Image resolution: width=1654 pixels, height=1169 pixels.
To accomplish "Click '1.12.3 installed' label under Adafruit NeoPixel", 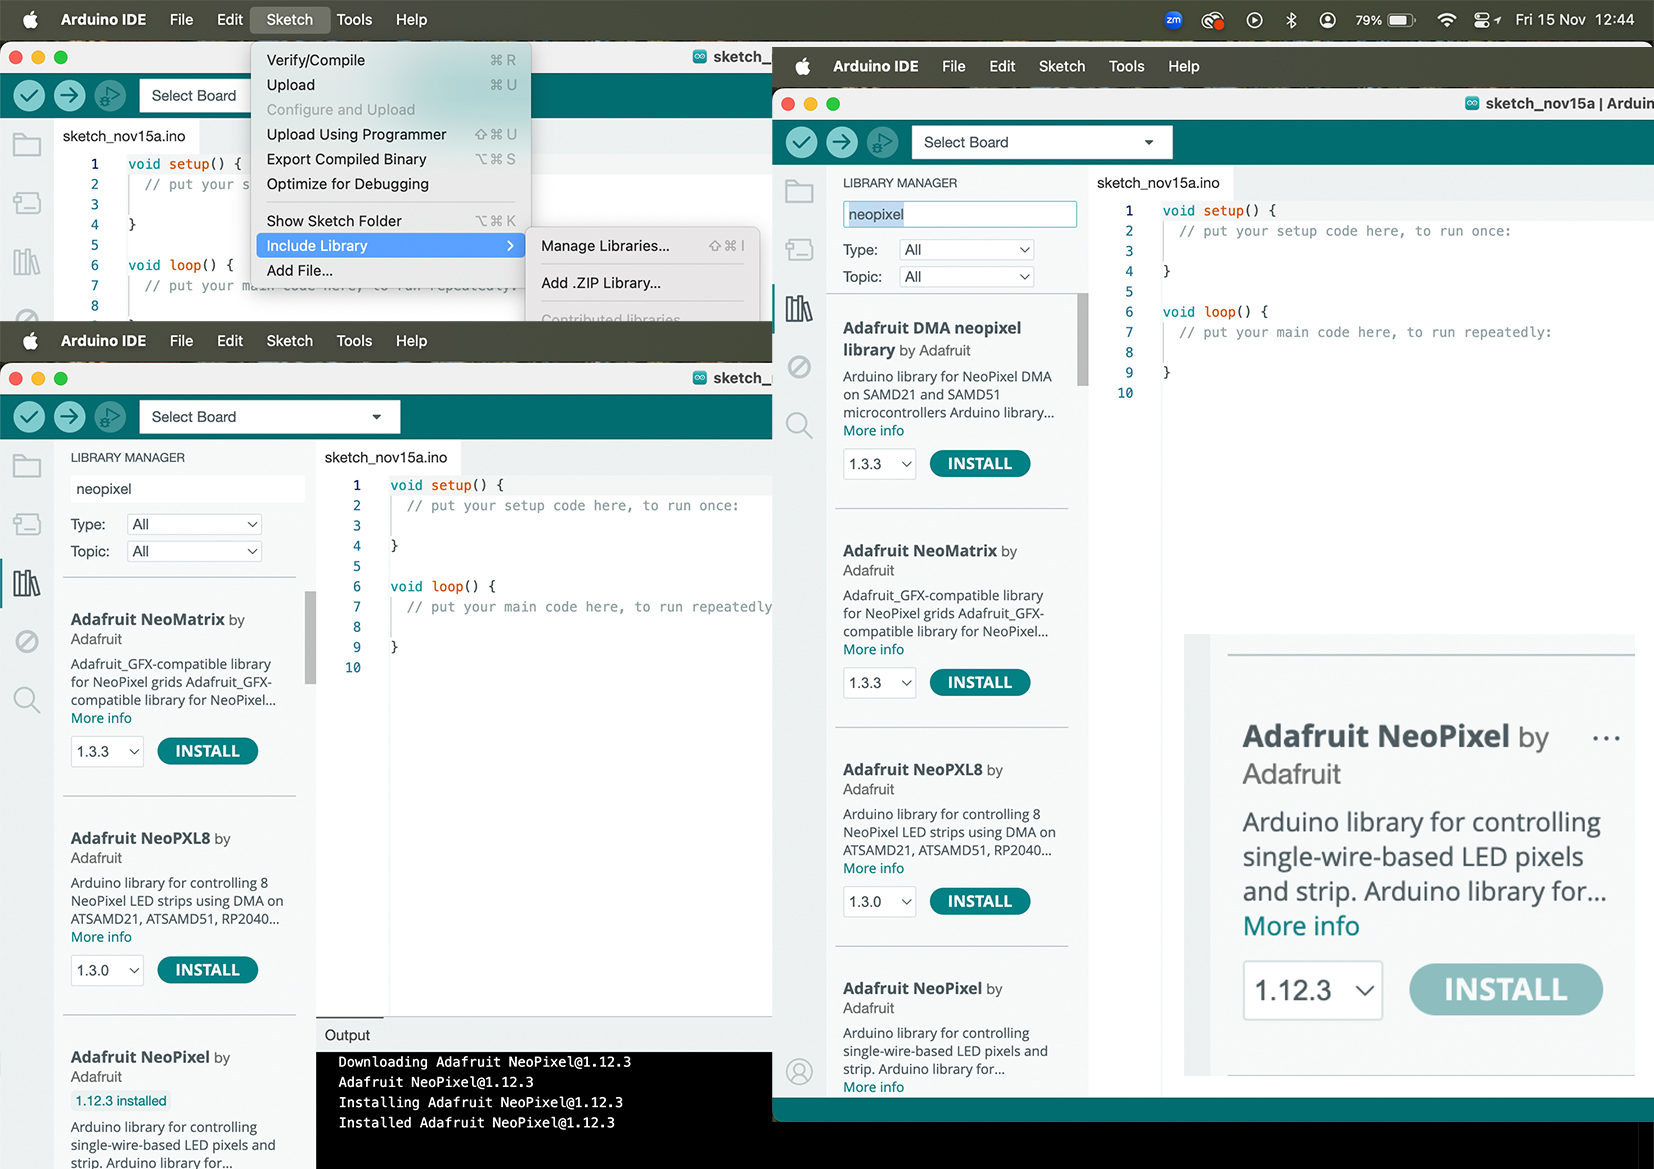I will tap(121, 1101).
